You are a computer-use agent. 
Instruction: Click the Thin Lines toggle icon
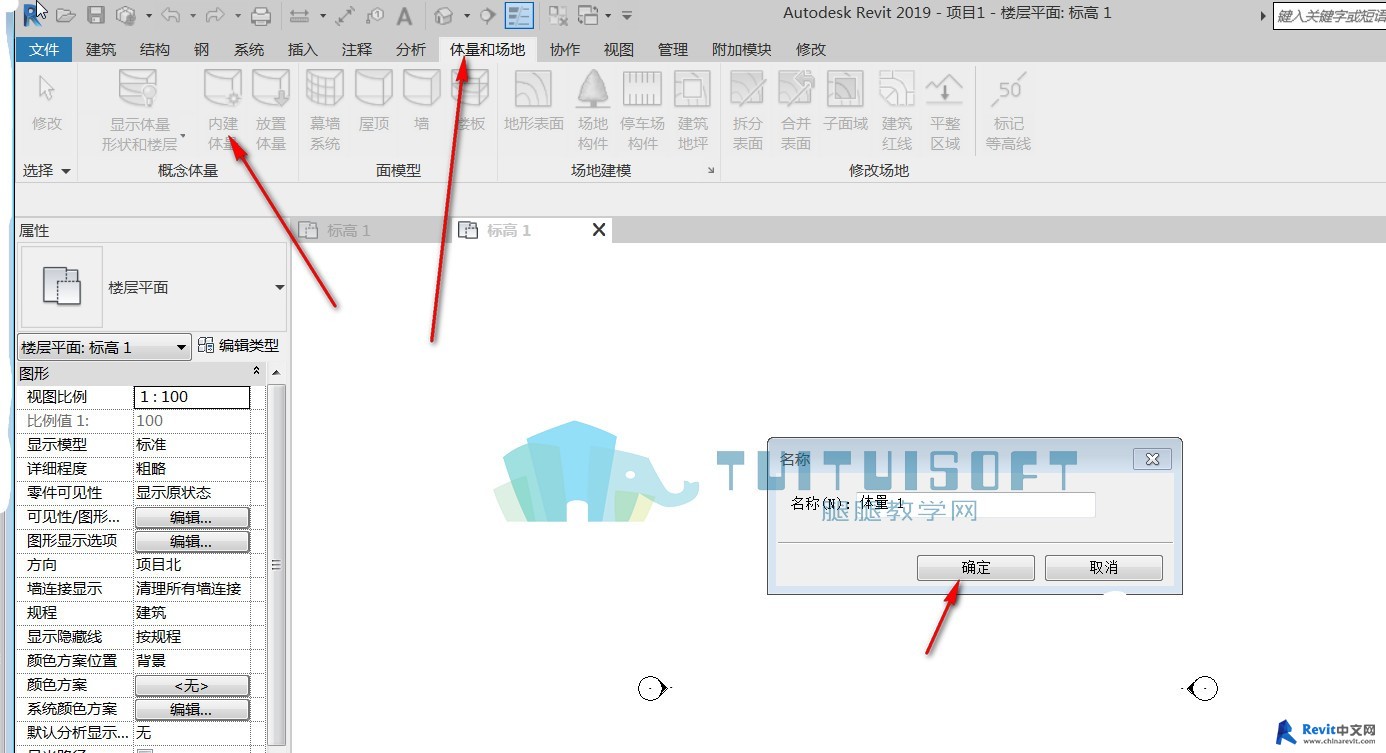(x=519, y=15)
